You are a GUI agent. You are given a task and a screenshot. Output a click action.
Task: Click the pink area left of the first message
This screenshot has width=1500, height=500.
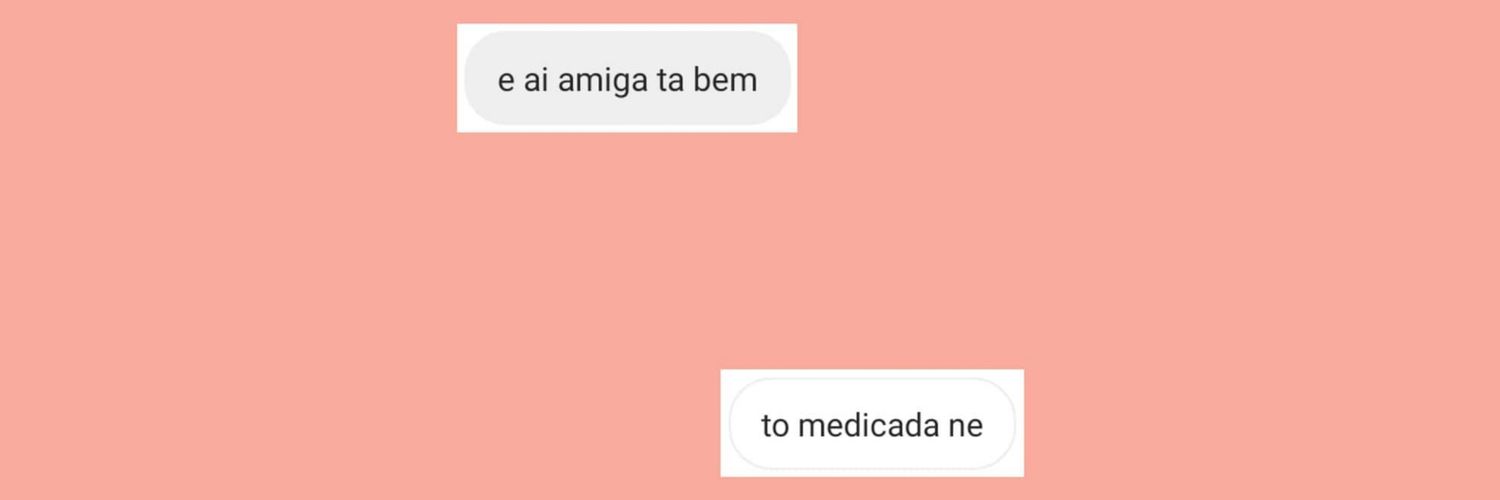(228, 78)
